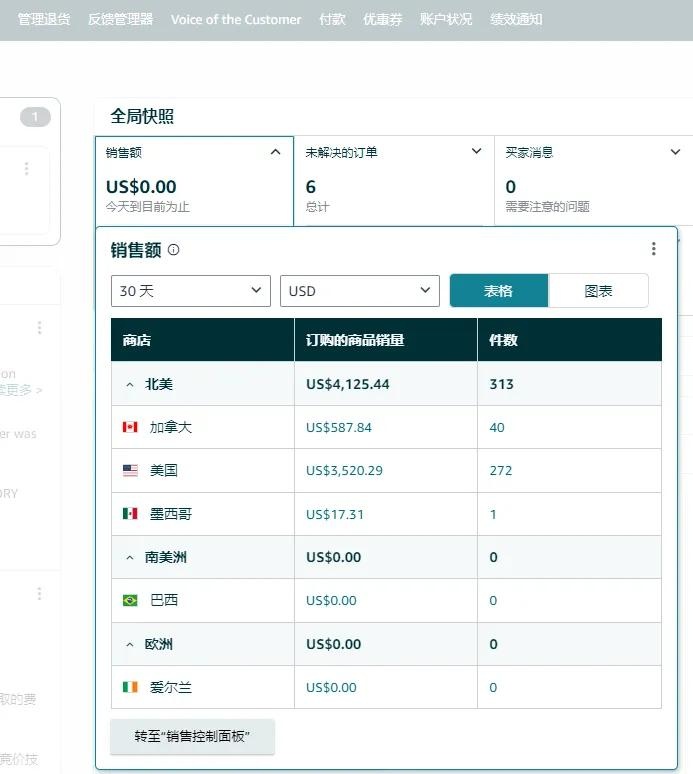This screenshot has width=693, height=774.
Task: Collapse the 销售额 snapshot card chevron
Action: pyautogui.click(x=275, y=152)
